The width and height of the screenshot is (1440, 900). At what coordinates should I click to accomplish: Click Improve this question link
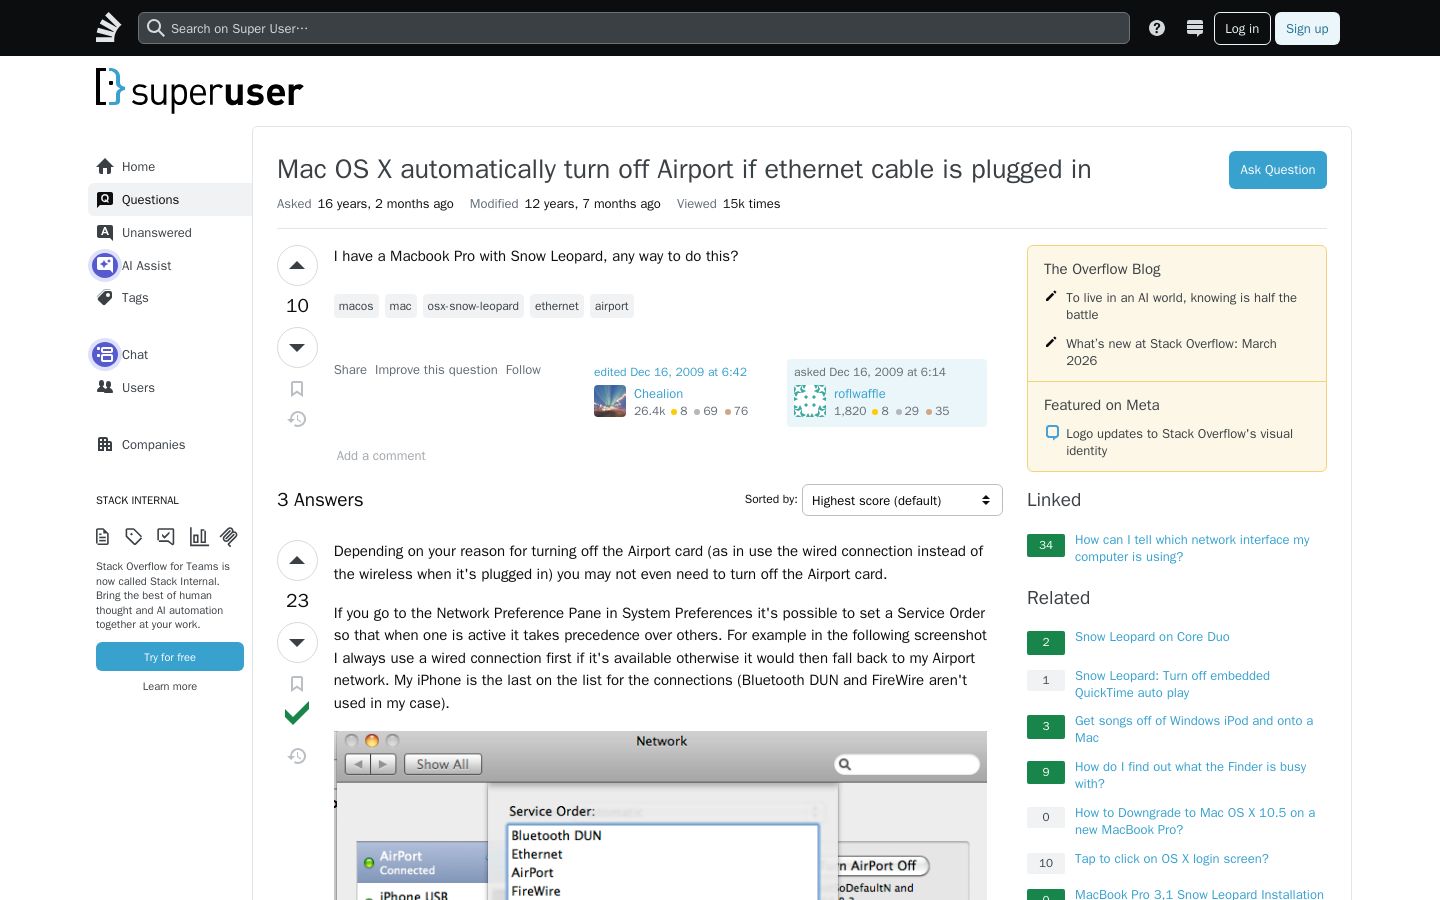tap(436, 370)
